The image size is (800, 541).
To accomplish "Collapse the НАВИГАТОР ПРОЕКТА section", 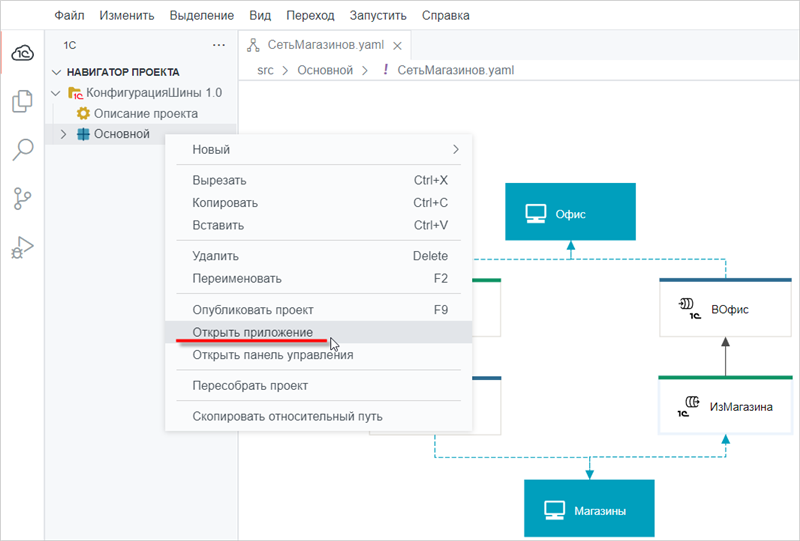I will point(57,72).
